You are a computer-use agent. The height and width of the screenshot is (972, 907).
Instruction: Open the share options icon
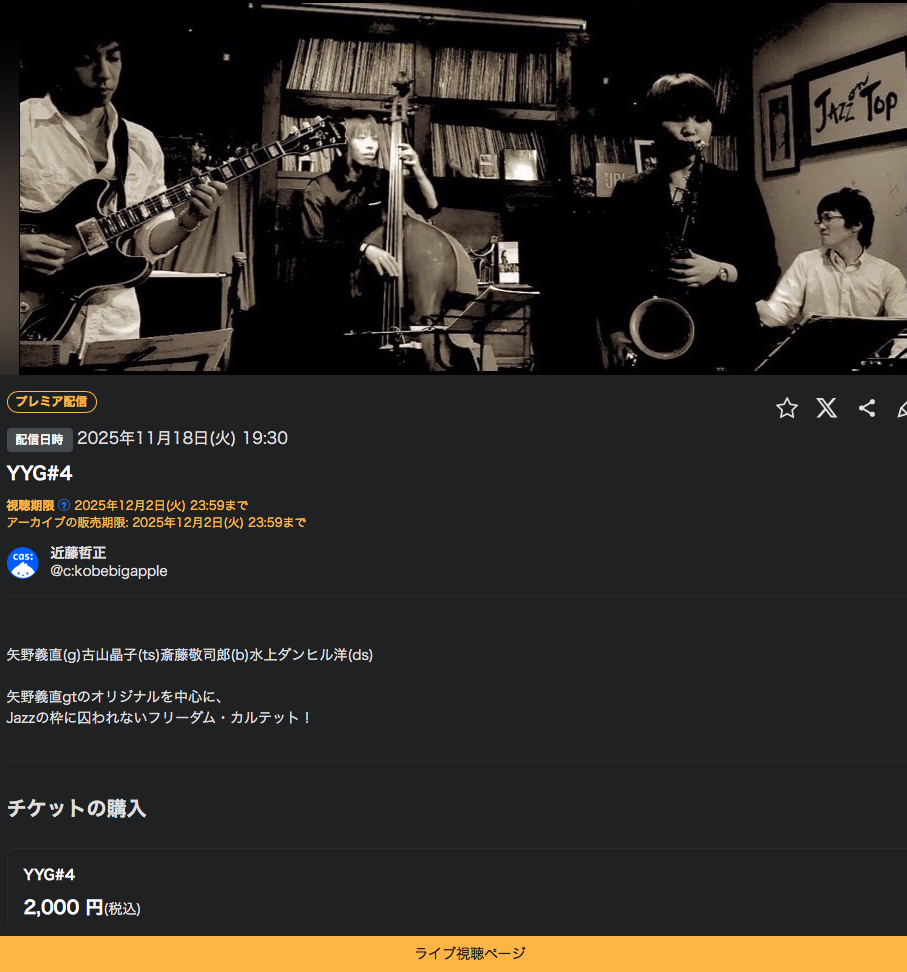pyautogui.click(x=867, y=408)
